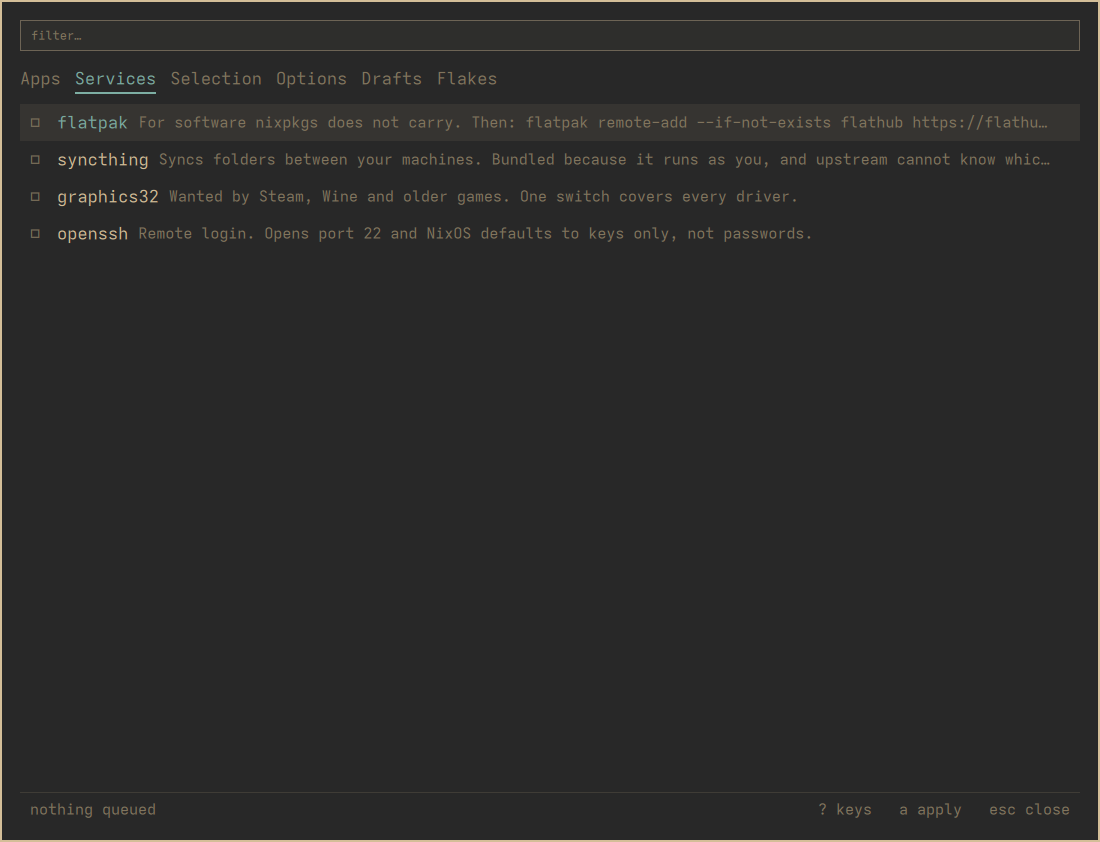Viewport: 1100px width, 842px height.
Task: Enable the openssh checkbox
Action: [35, 234]
